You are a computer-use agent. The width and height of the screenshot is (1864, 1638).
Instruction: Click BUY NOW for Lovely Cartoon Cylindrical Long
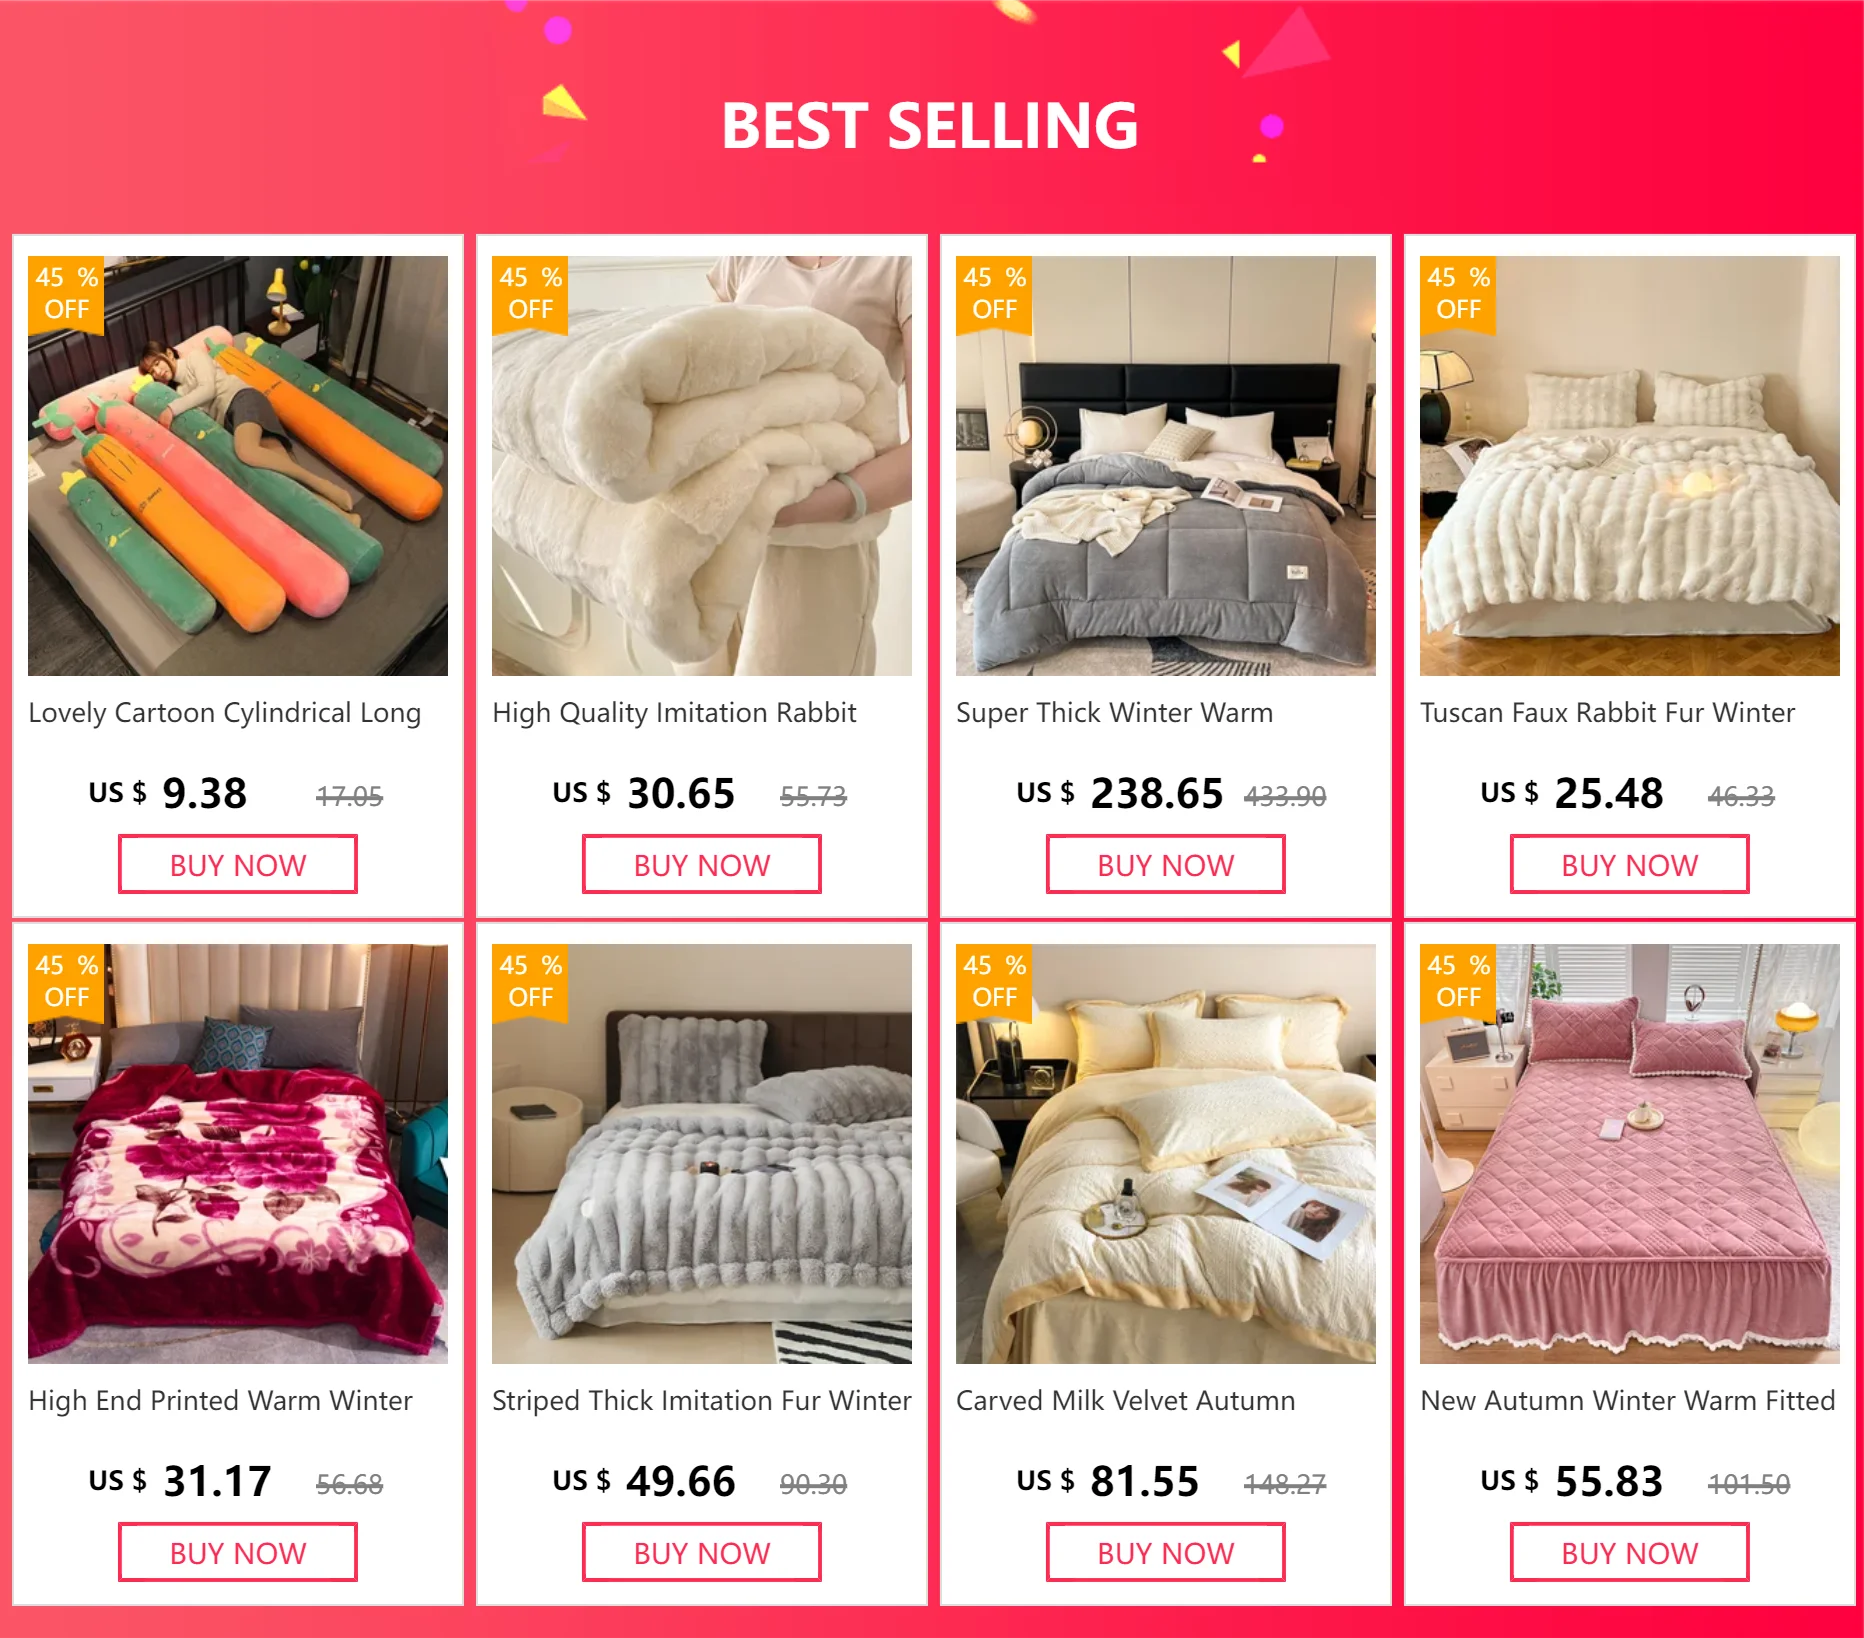tap(238, 865)
